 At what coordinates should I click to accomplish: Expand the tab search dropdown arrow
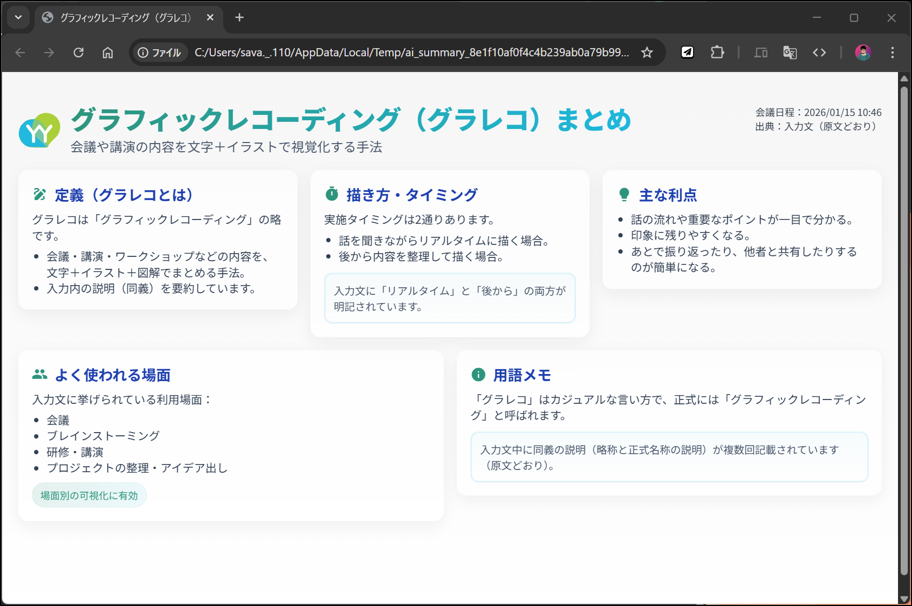click(x=18, y=17)
